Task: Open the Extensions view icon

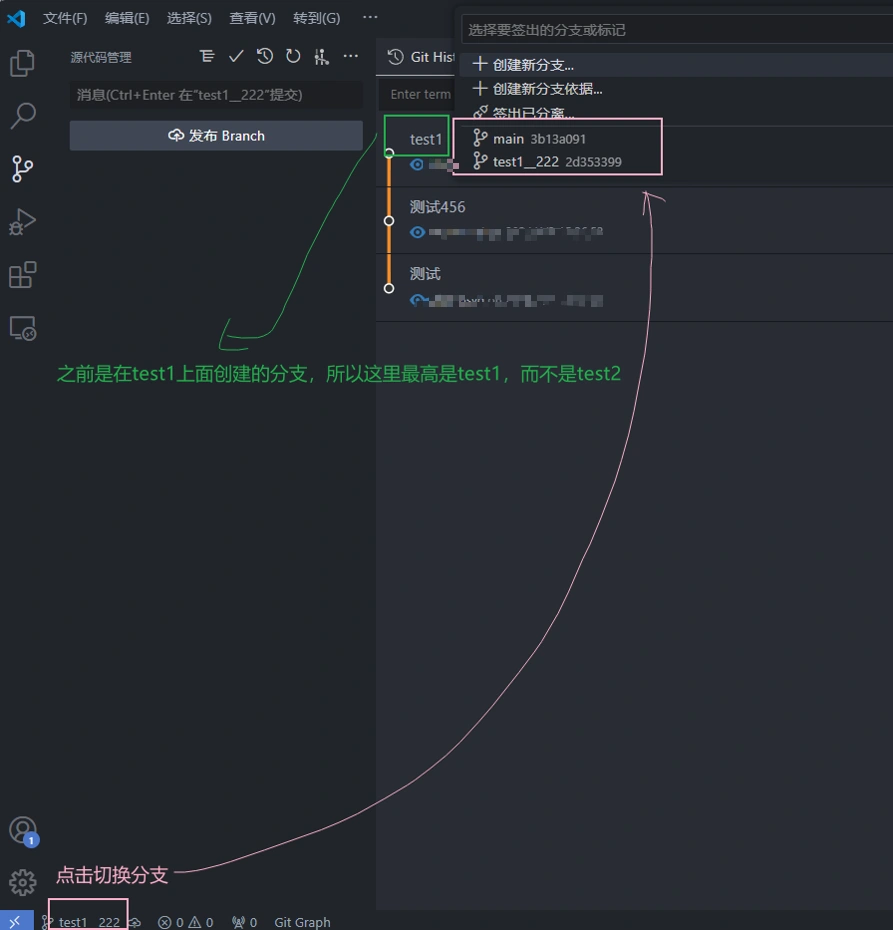Action: 23,275
